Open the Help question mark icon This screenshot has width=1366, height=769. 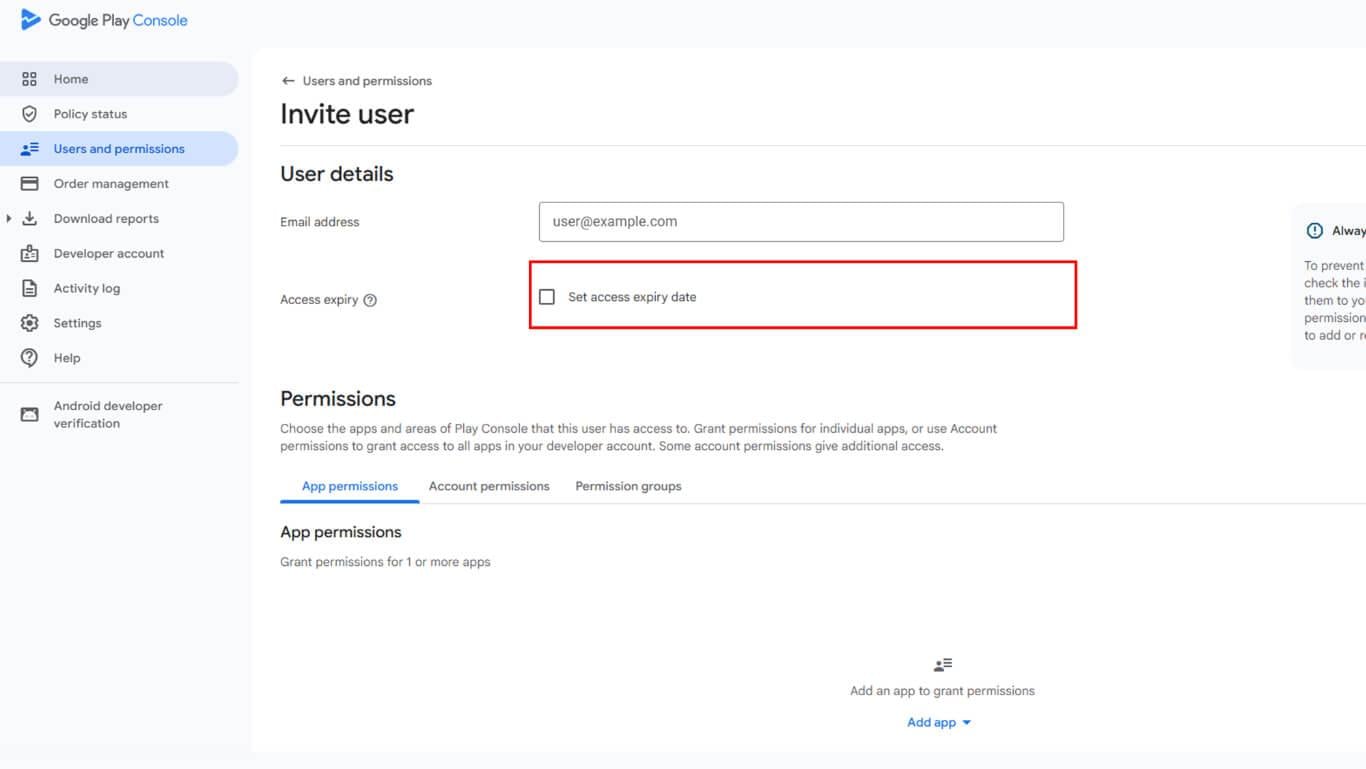tap(28, 357)
